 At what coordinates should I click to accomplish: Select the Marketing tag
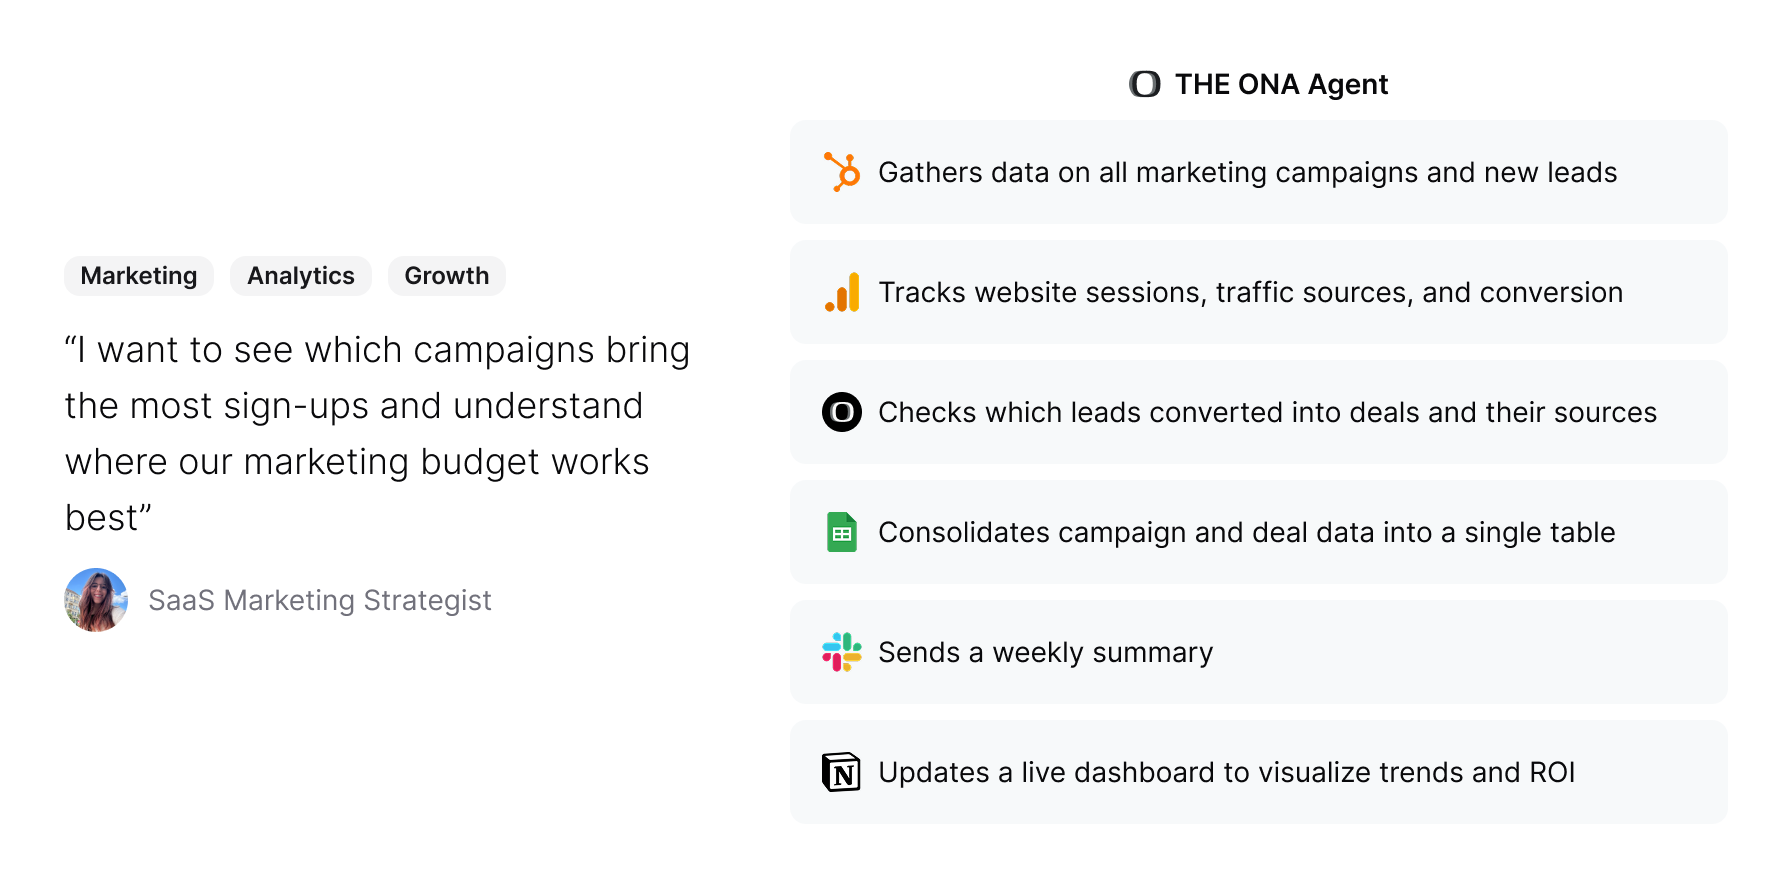pyautogui.click(x=139, y=276)
